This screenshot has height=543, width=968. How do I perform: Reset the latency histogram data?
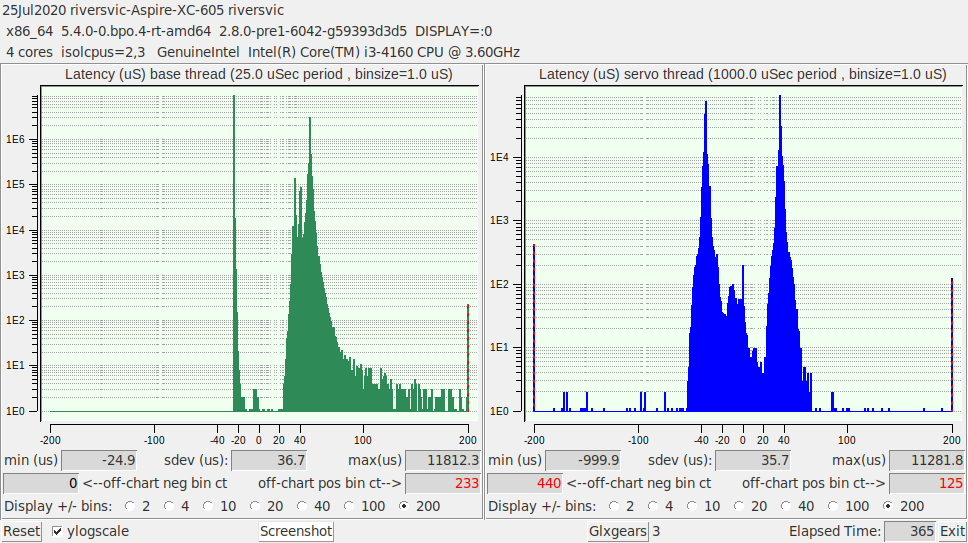pyautogui.click(x=22, y=531)
